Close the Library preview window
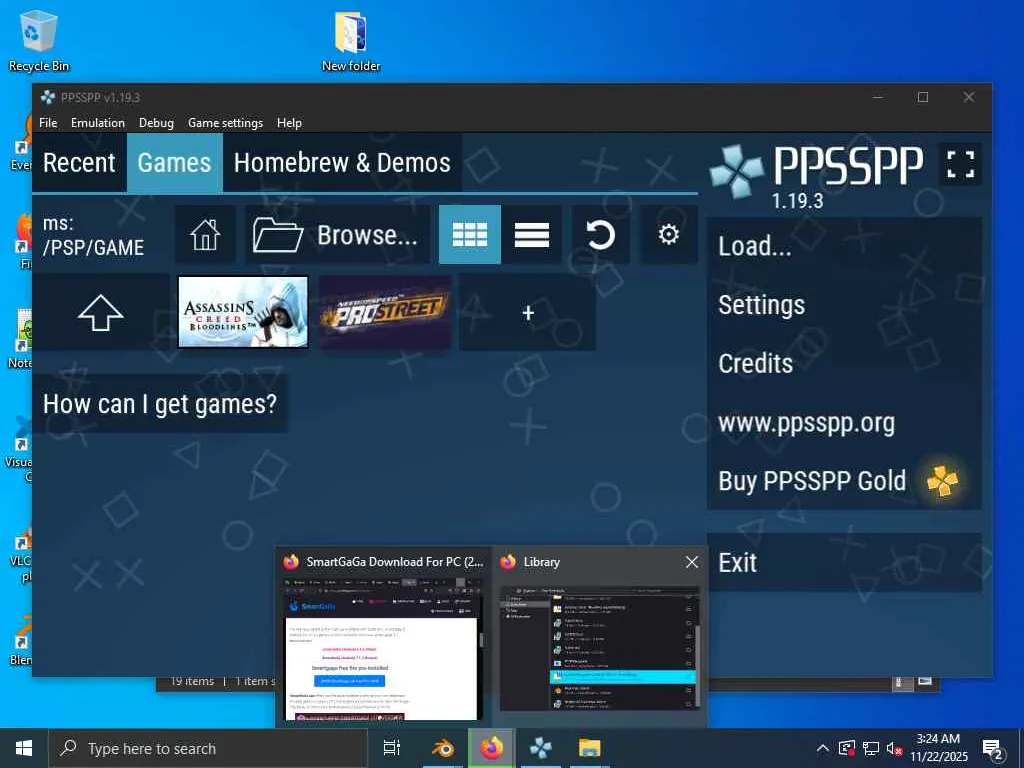 pos(692,562)
